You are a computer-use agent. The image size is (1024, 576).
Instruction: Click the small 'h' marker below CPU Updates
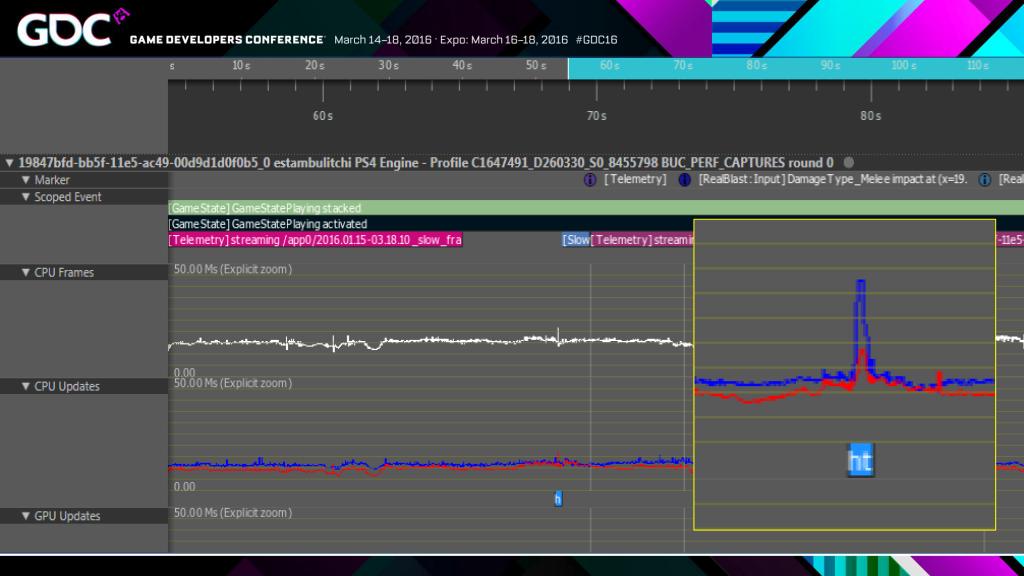point(558,498)
